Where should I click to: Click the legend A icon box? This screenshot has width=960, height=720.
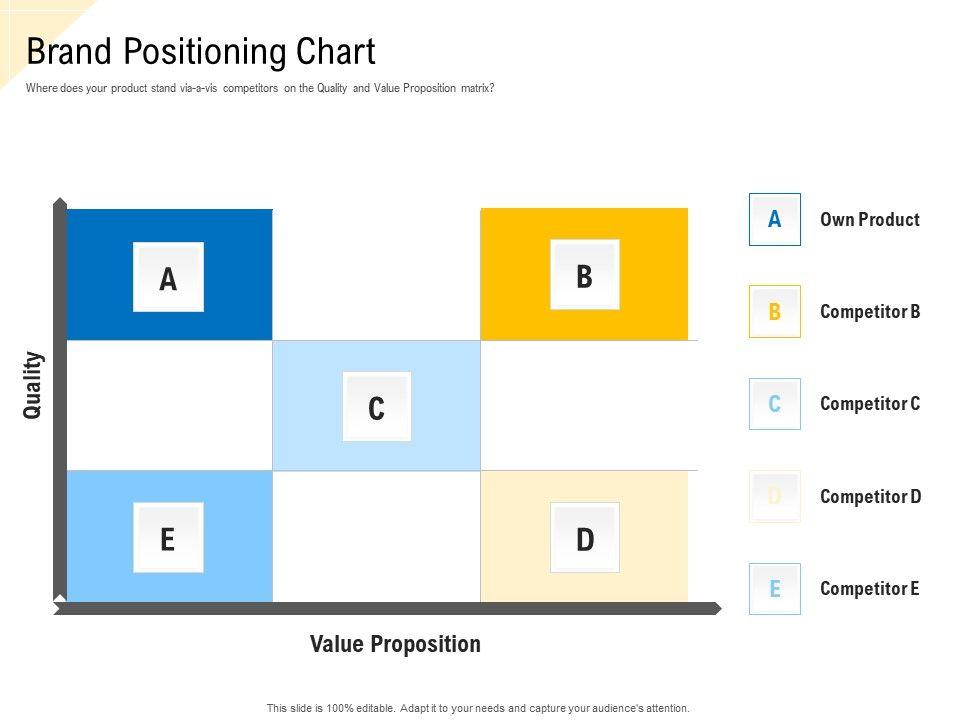pyautogui.click(x=775, y=219)
